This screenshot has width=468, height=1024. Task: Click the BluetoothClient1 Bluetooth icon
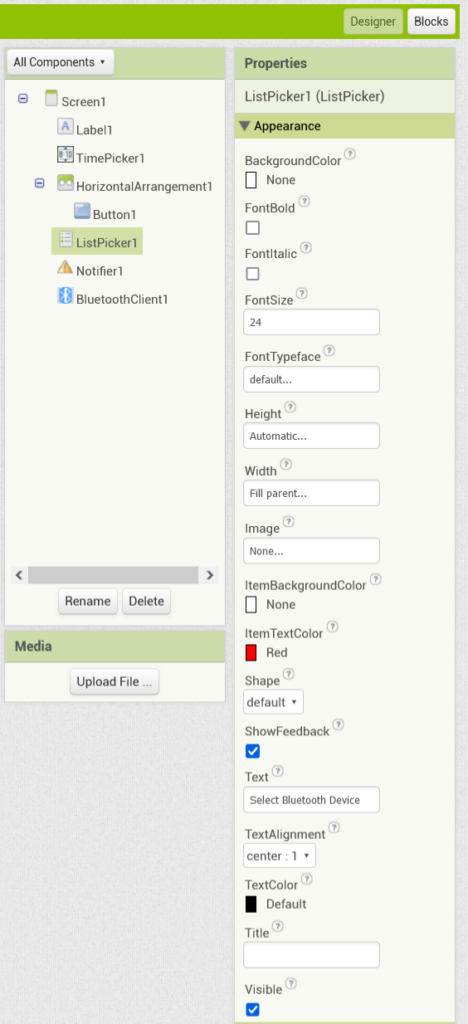coord(65,296)
